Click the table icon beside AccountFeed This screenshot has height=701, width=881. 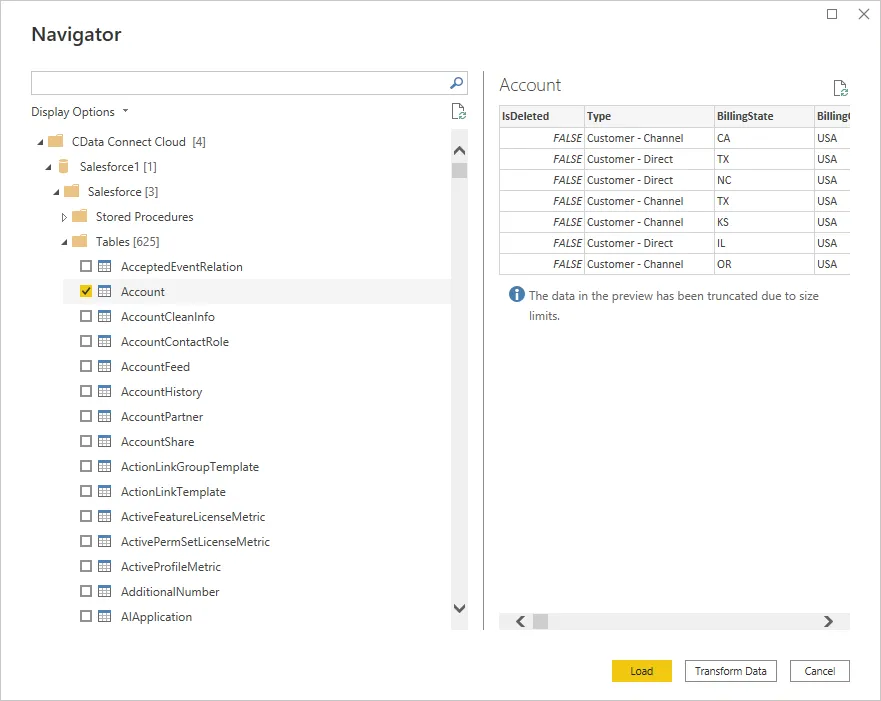(104, 366)
